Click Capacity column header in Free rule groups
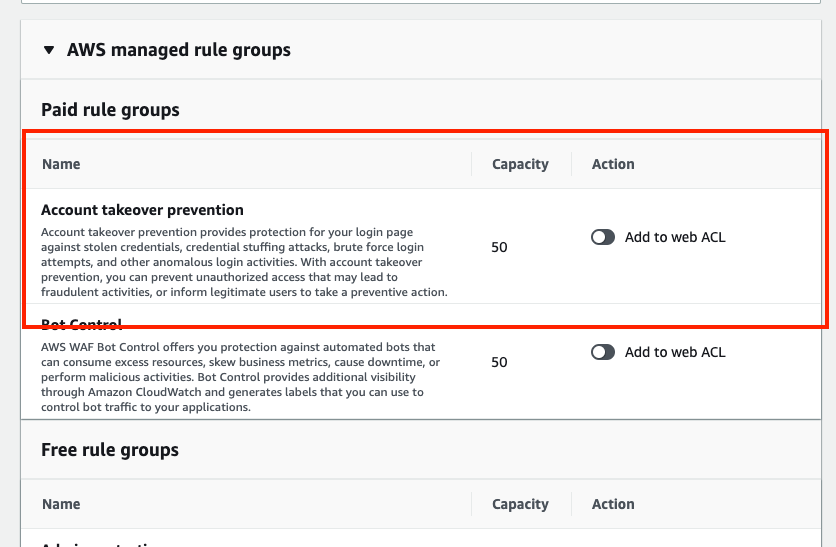 click(x=520, y=504)
